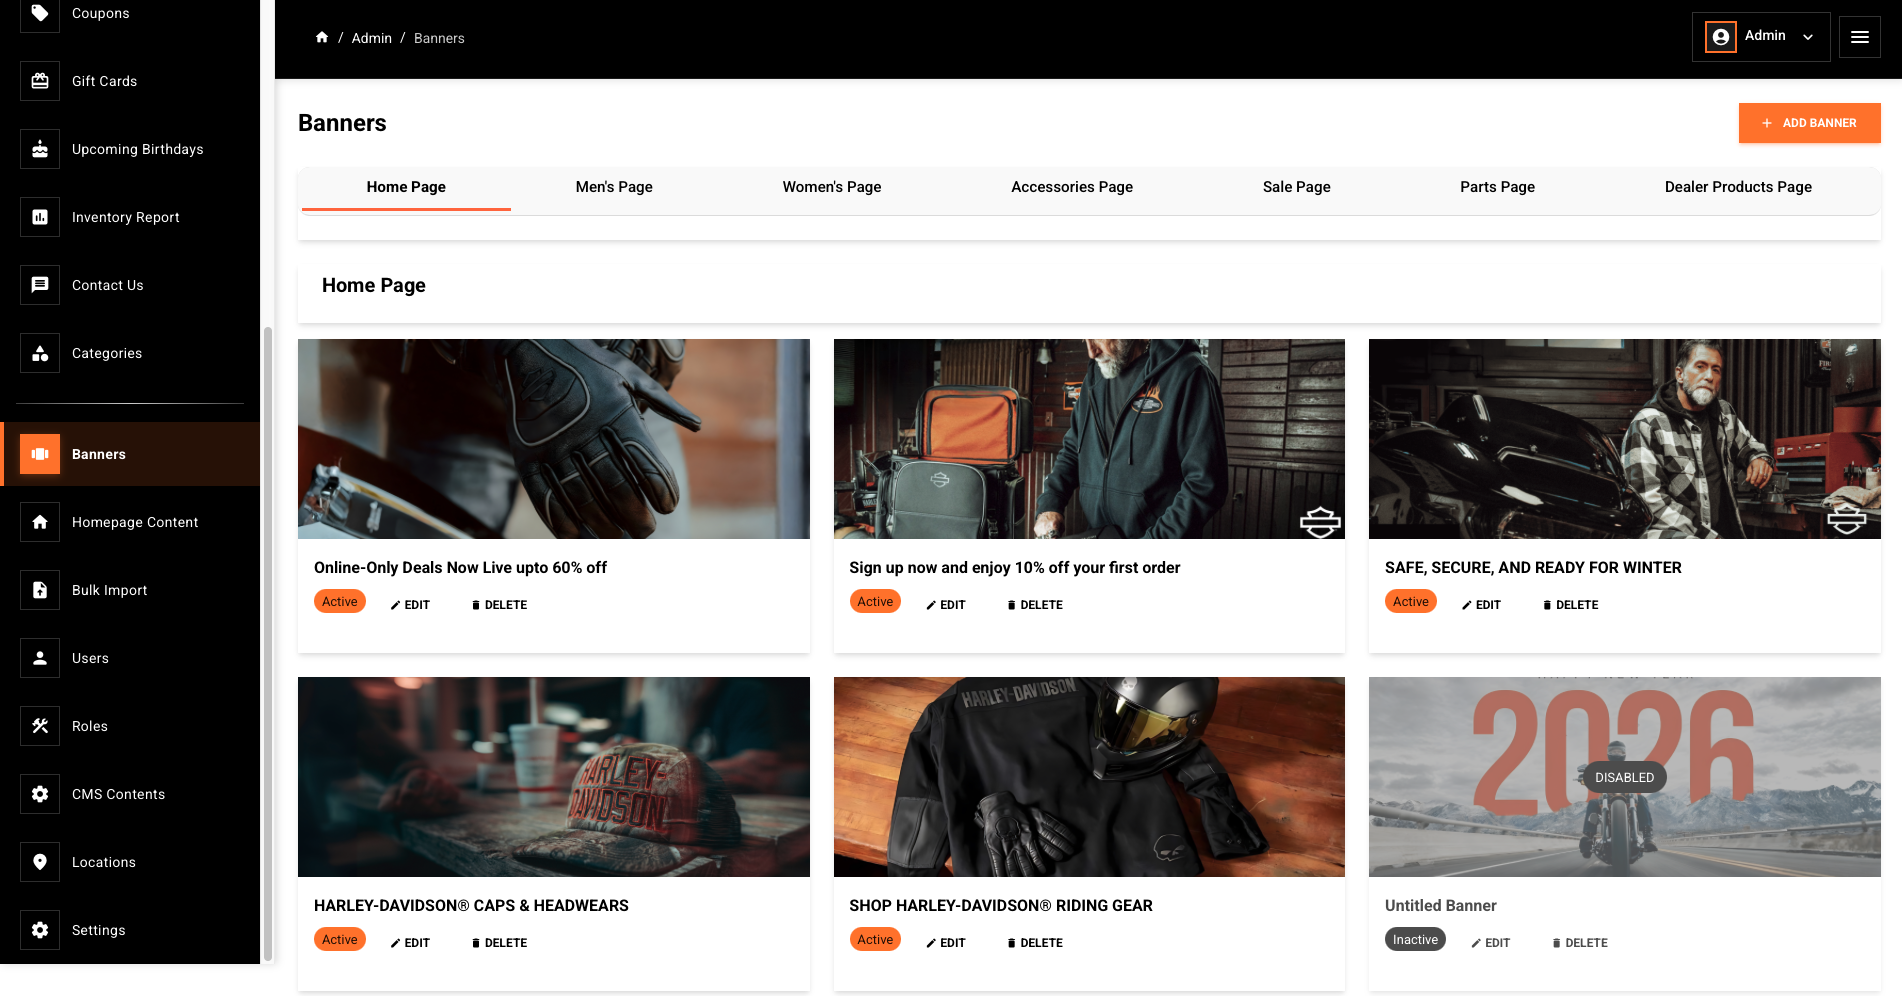Viewport: 1902px width, 996px height.
Task: Open the hamburger menu in top bar
Action: click(1859, 37)
